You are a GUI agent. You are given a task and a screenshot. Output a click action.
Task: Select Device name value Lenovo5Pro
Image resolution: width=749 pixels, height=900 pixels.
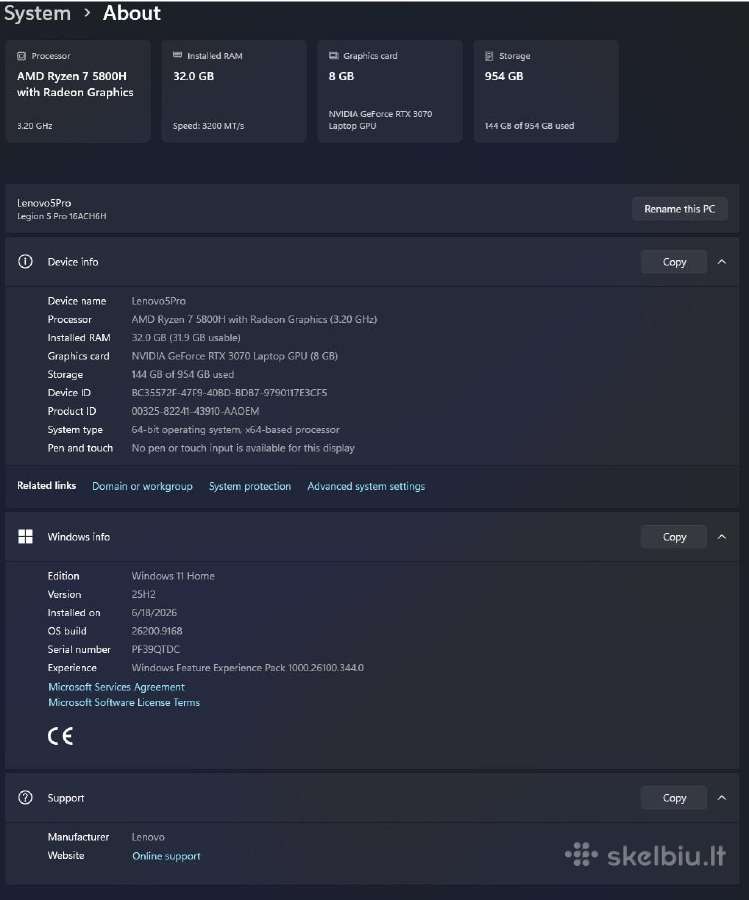(158, 301)
